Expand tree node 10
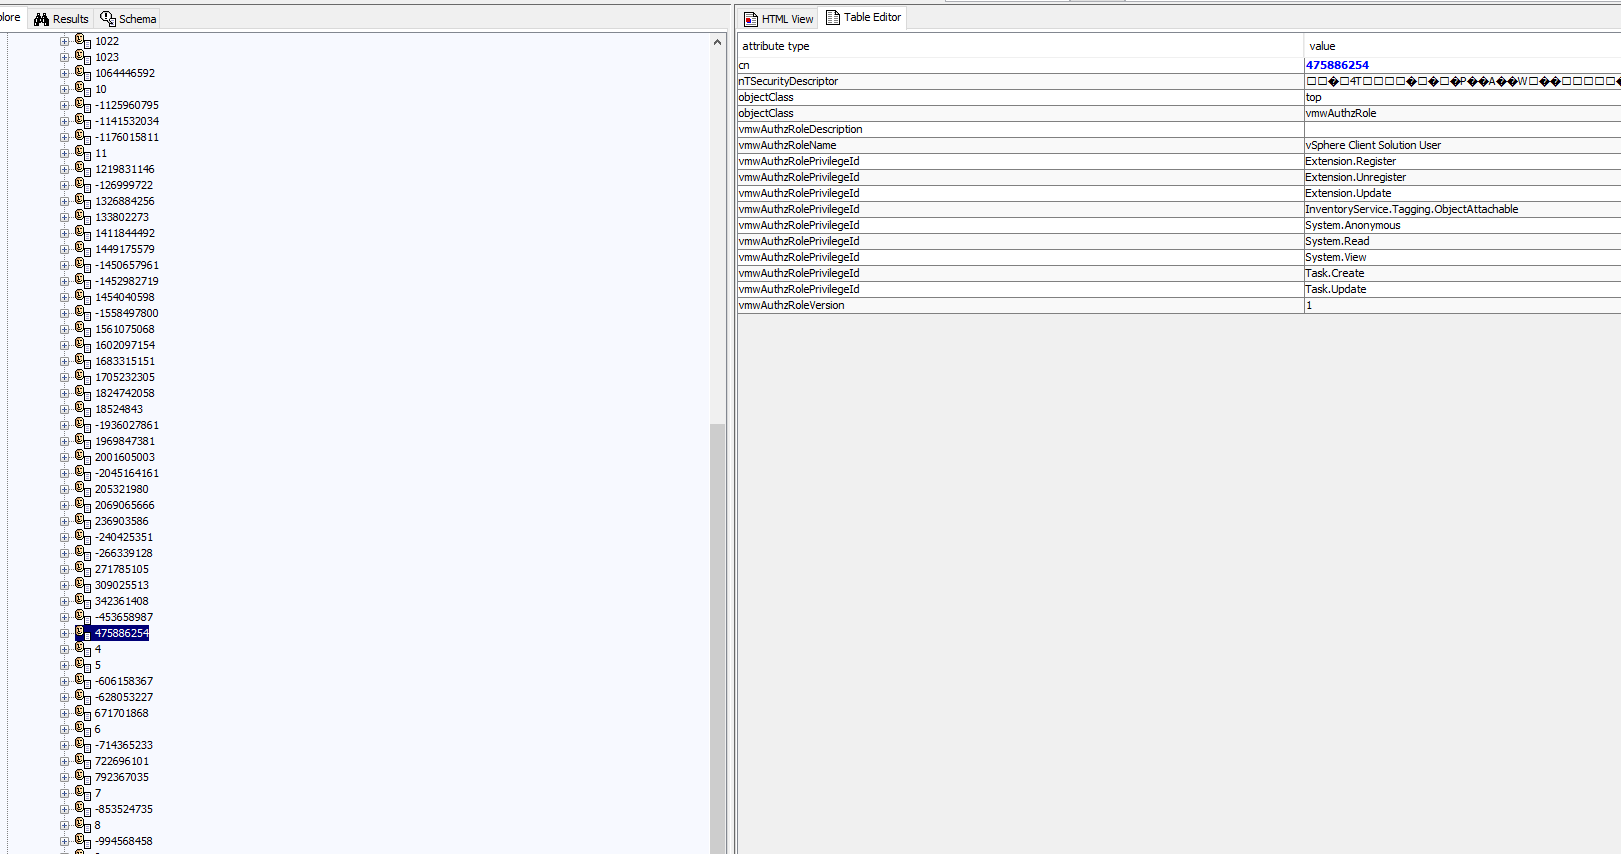 (x=64, y=89)
